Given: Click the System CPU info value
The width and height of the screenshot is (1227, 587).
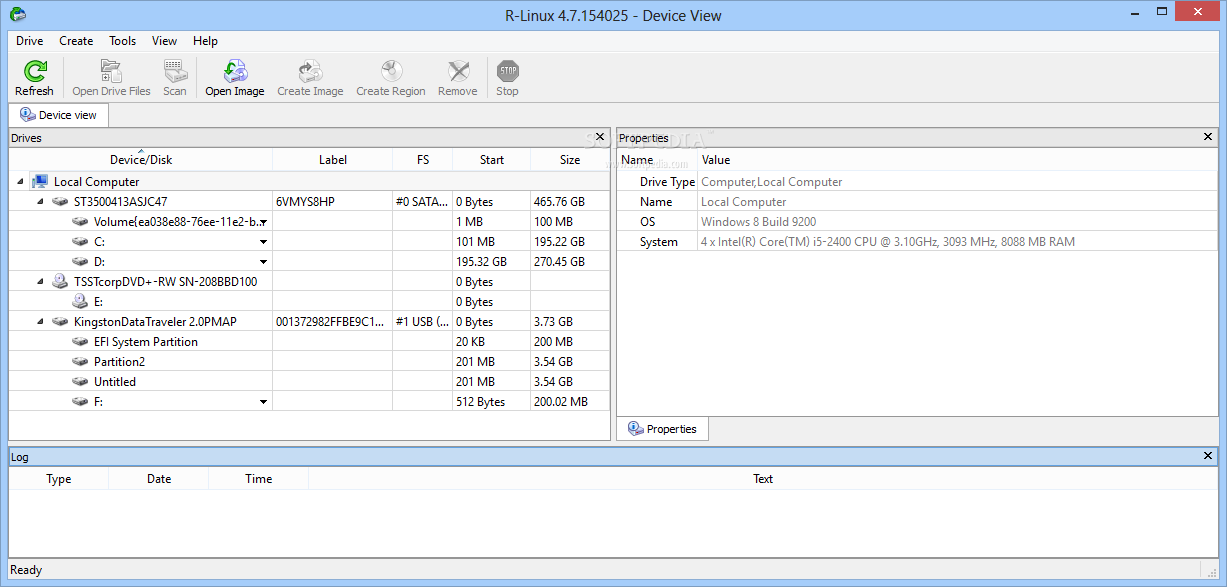Looking at the screenshot, I should pos(888,242).
